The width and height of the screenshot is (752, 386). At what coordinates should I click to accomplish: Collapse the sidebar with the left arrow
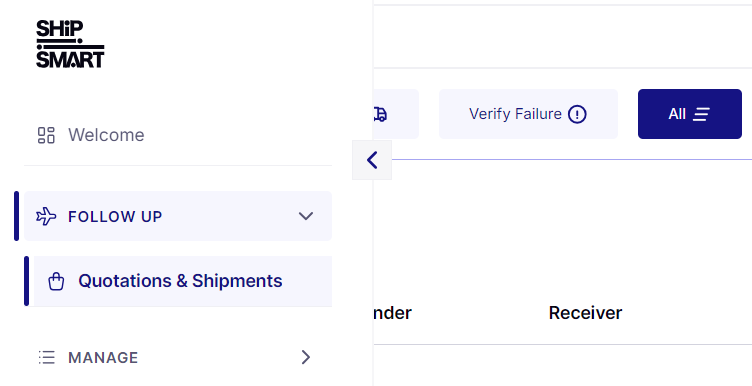[372, 160]
